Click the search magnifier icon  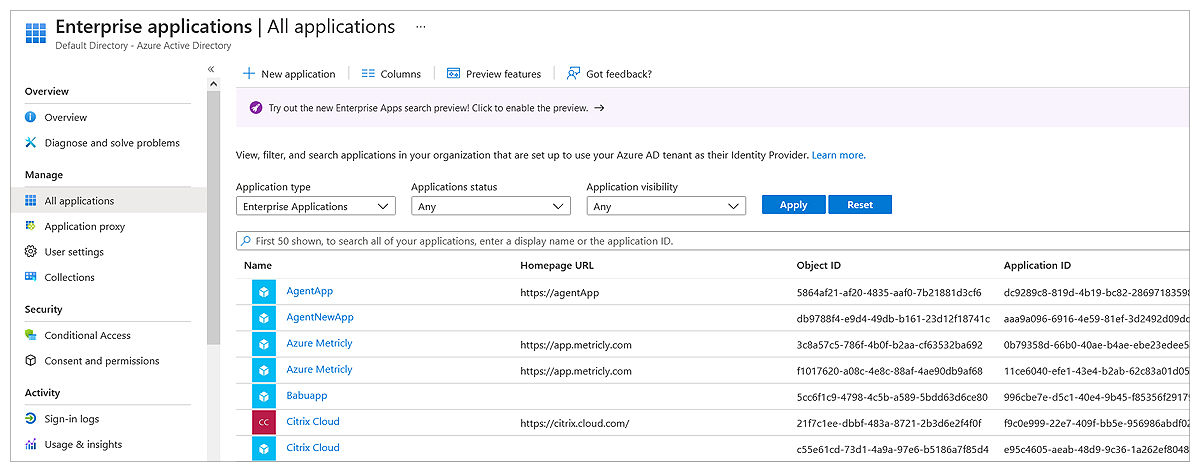[x=246, y=241]
